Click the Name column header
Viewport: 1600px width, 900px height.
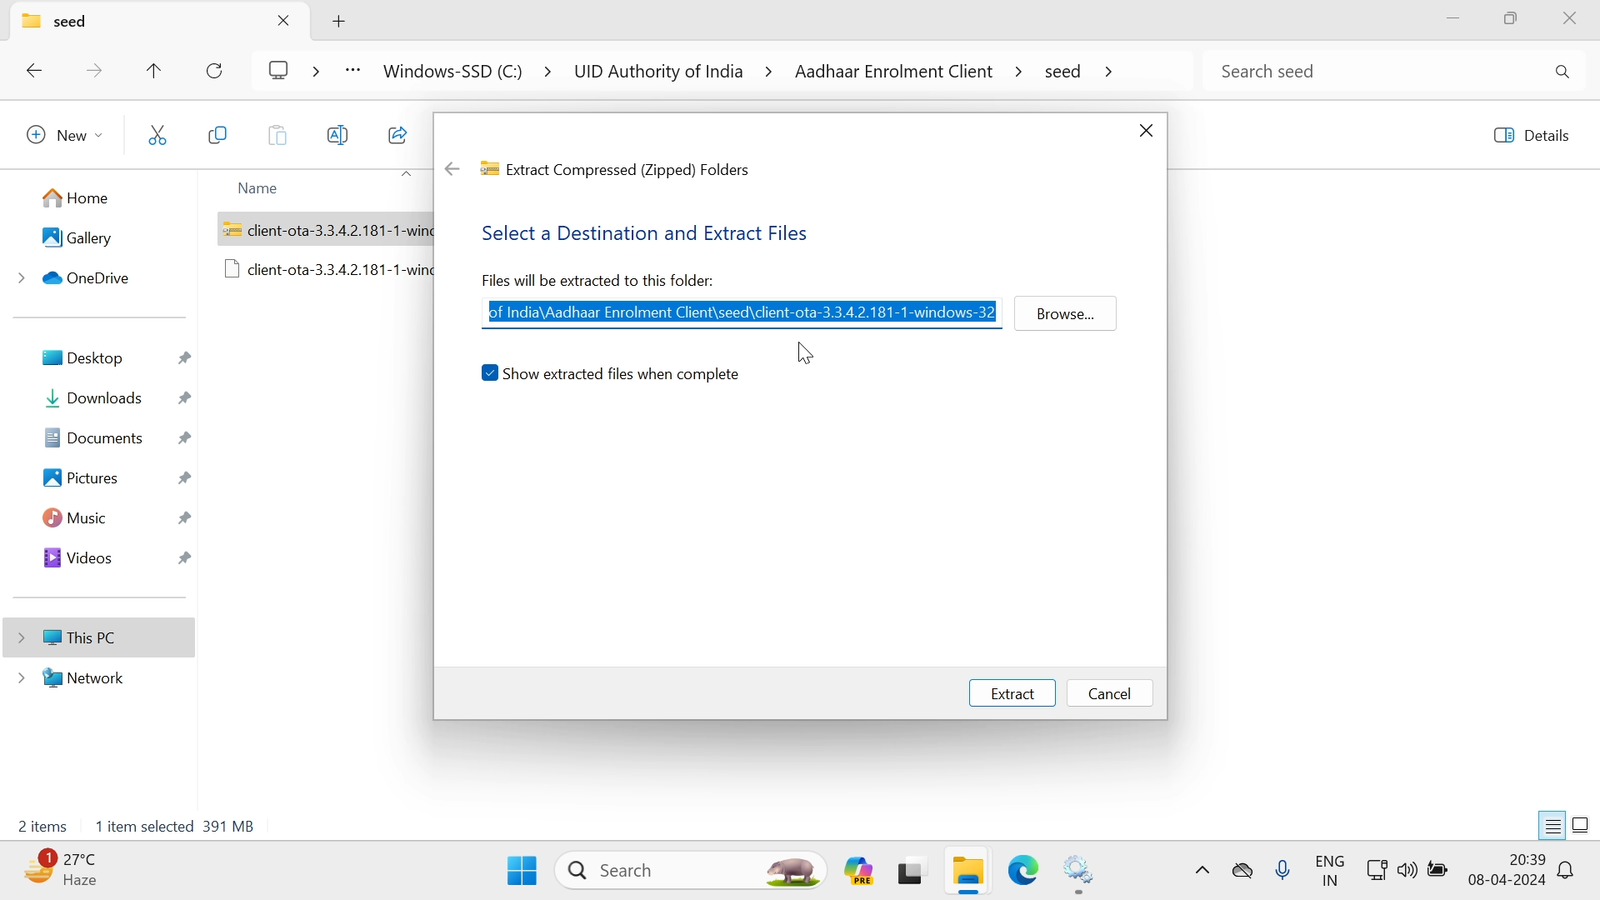point(257,188)
